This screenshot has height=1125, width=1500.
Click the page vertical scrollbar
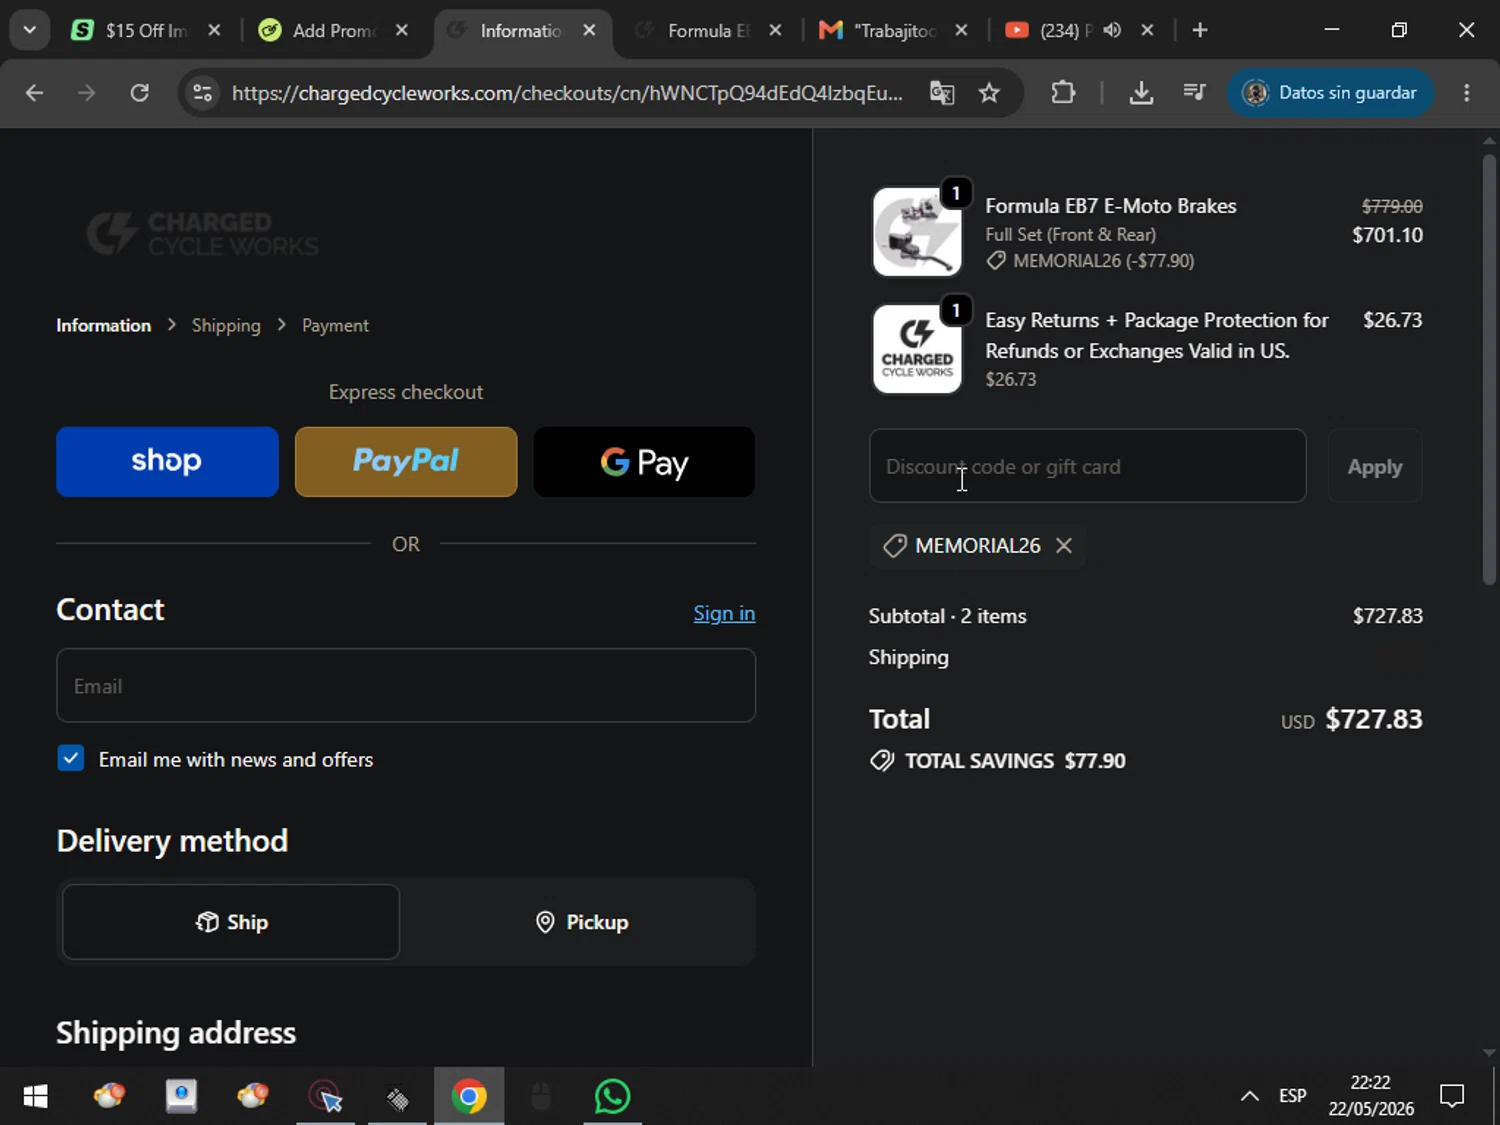point(1490,370)
